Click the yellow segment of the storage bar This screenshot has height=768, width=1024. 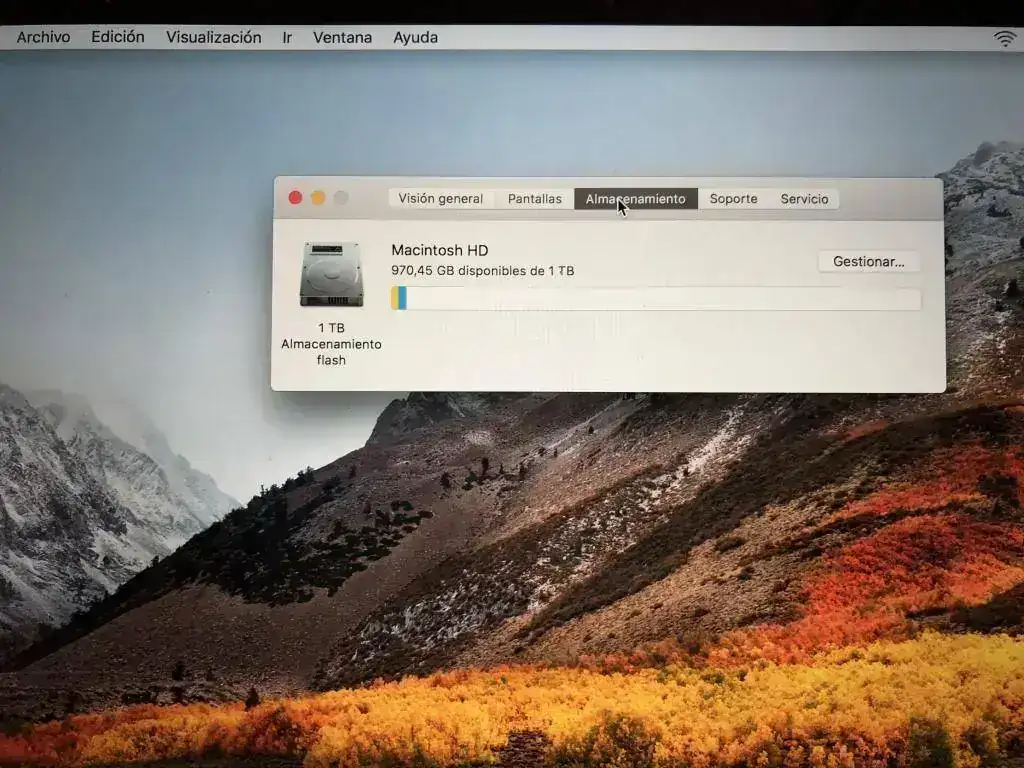coord(395,298)
